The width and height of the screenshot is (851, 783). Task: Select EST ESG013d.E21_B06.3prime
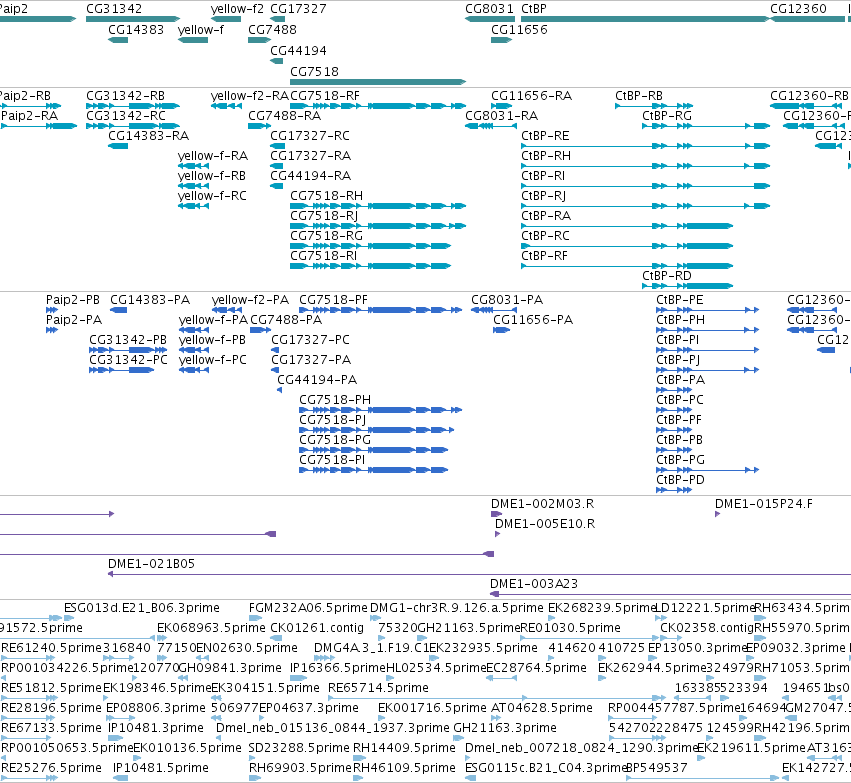(x=142, y=608)
